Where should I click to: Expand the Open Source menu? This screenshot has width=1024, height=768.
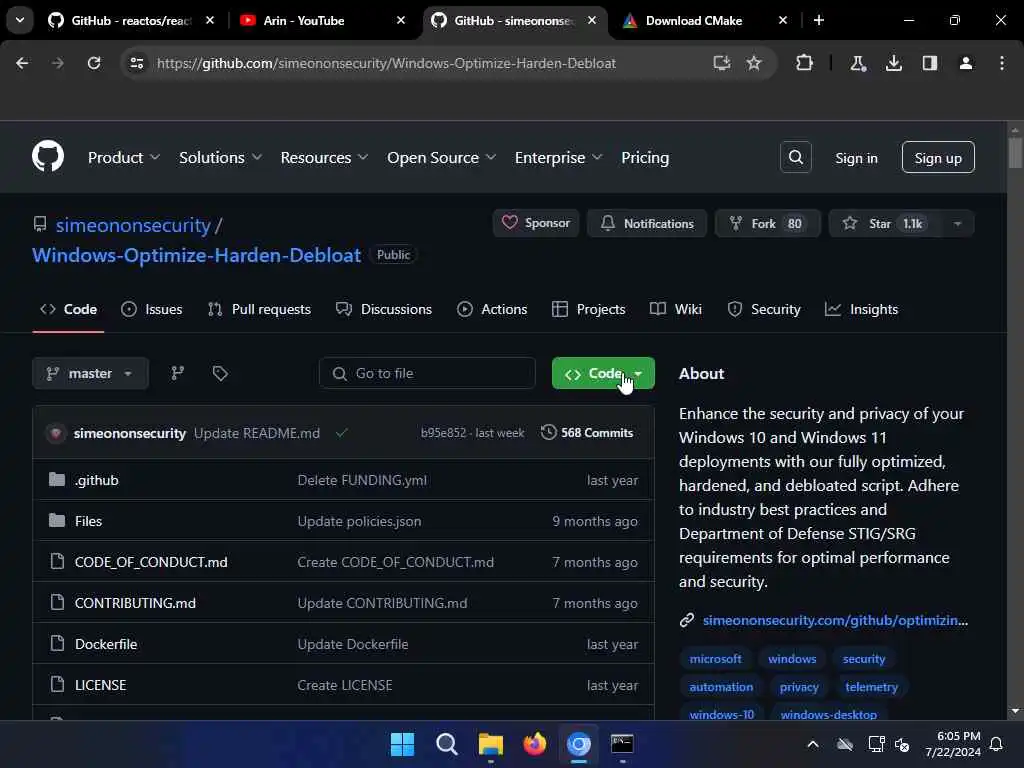click(x=441, y=157)
